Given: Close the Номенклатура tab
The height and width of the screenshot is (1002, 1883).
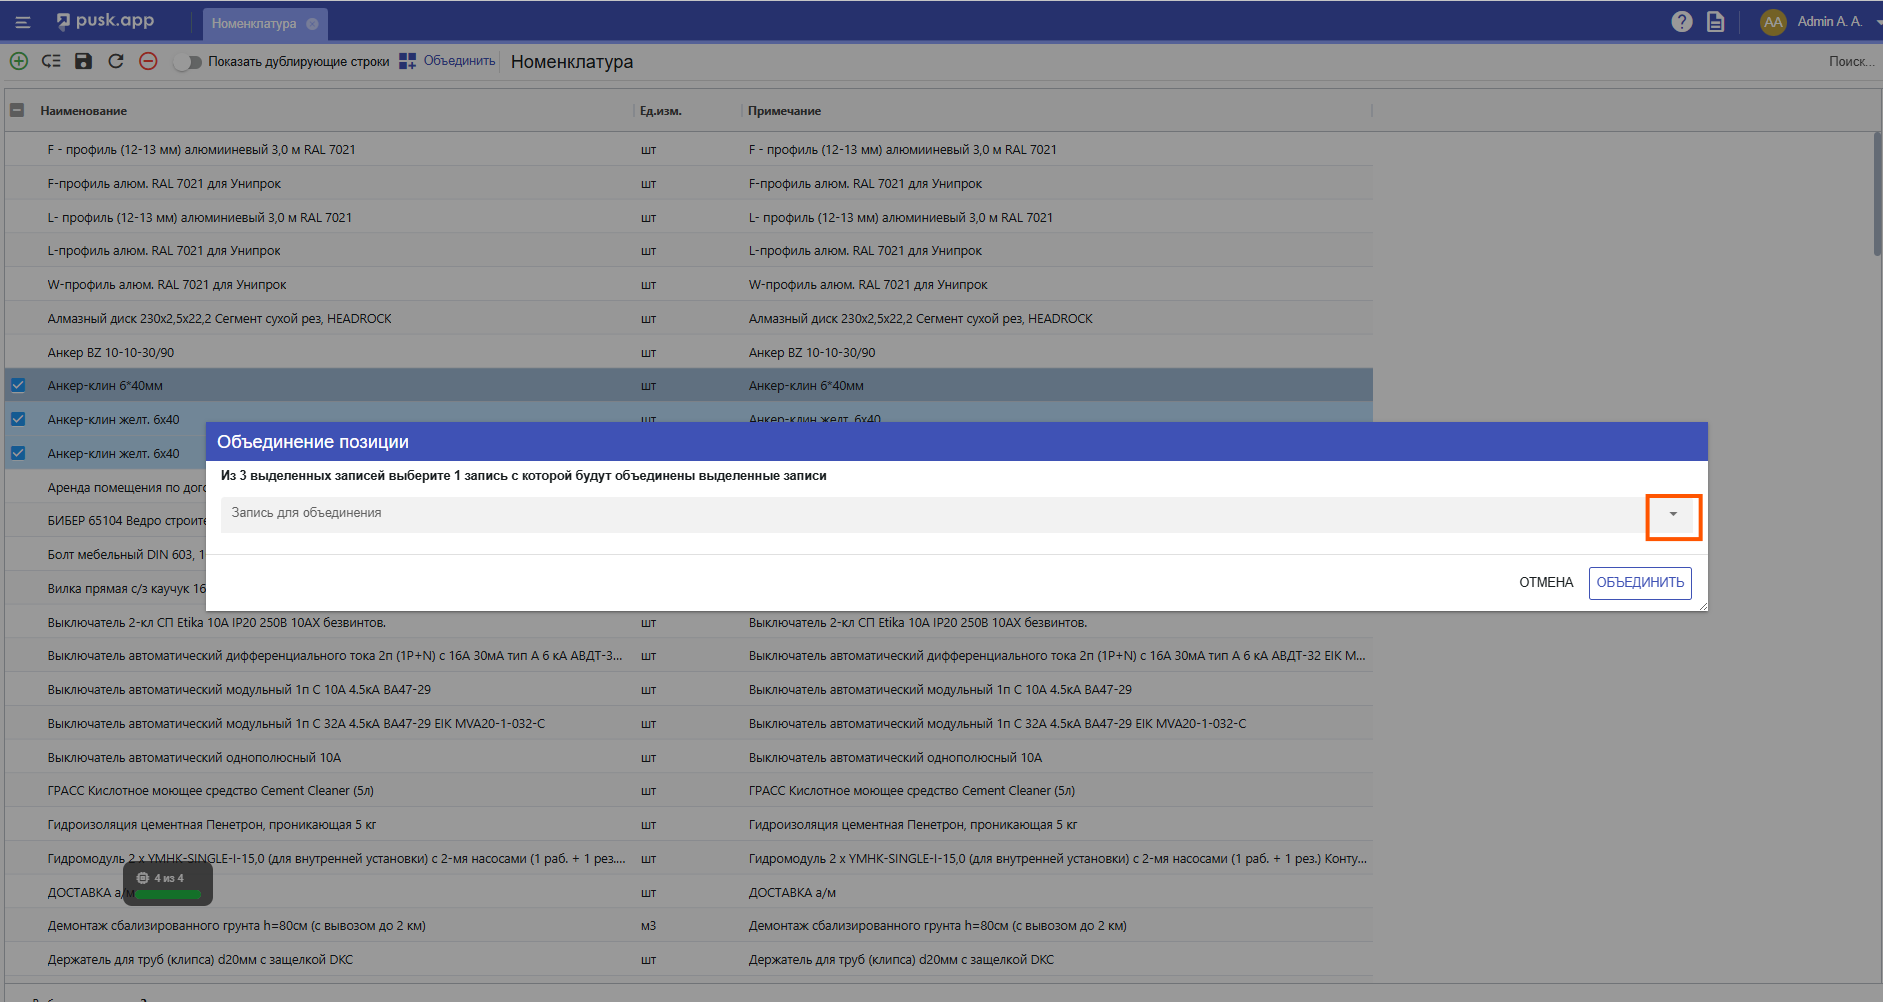Looking at the screenshot, I should point(312,24).
